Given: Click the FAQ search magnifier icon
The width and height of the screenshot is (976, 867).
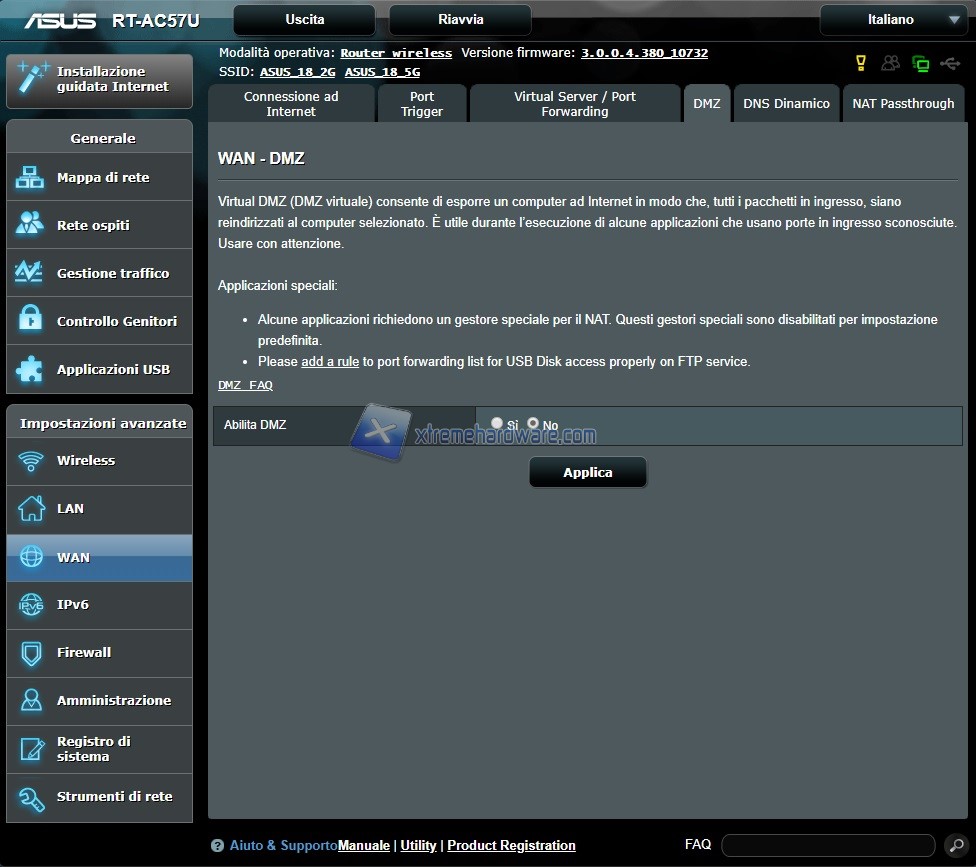Looking at the screenshot, I should (x=955, y=846).
